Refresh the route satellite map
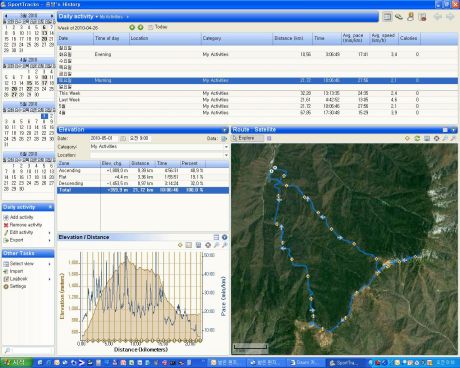The image size is (460, 368). (417, 138)
